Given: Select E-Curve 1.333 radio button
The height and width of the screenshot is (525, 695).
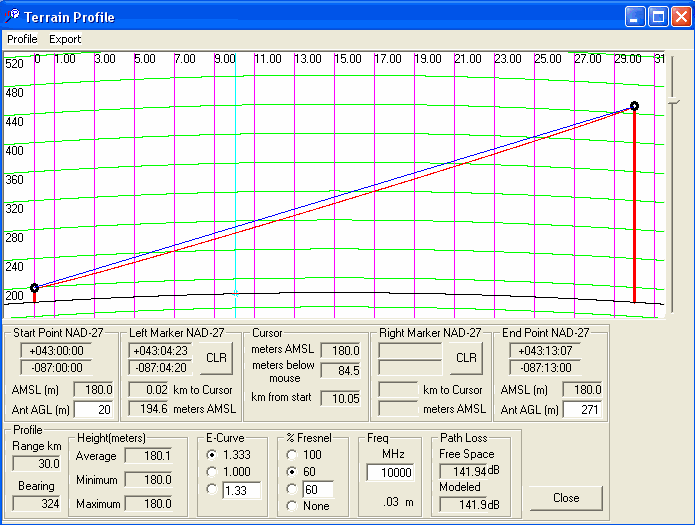Looking at the screenshot, I should (x=212, y=455).
